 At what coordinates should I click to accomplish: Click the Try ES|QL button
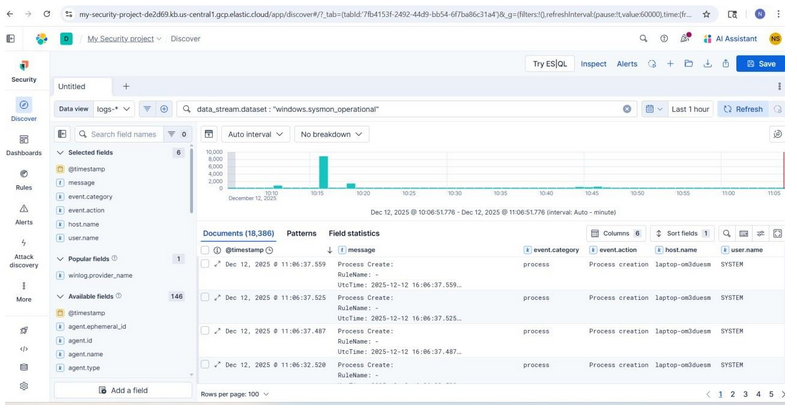tap(549, 64)
